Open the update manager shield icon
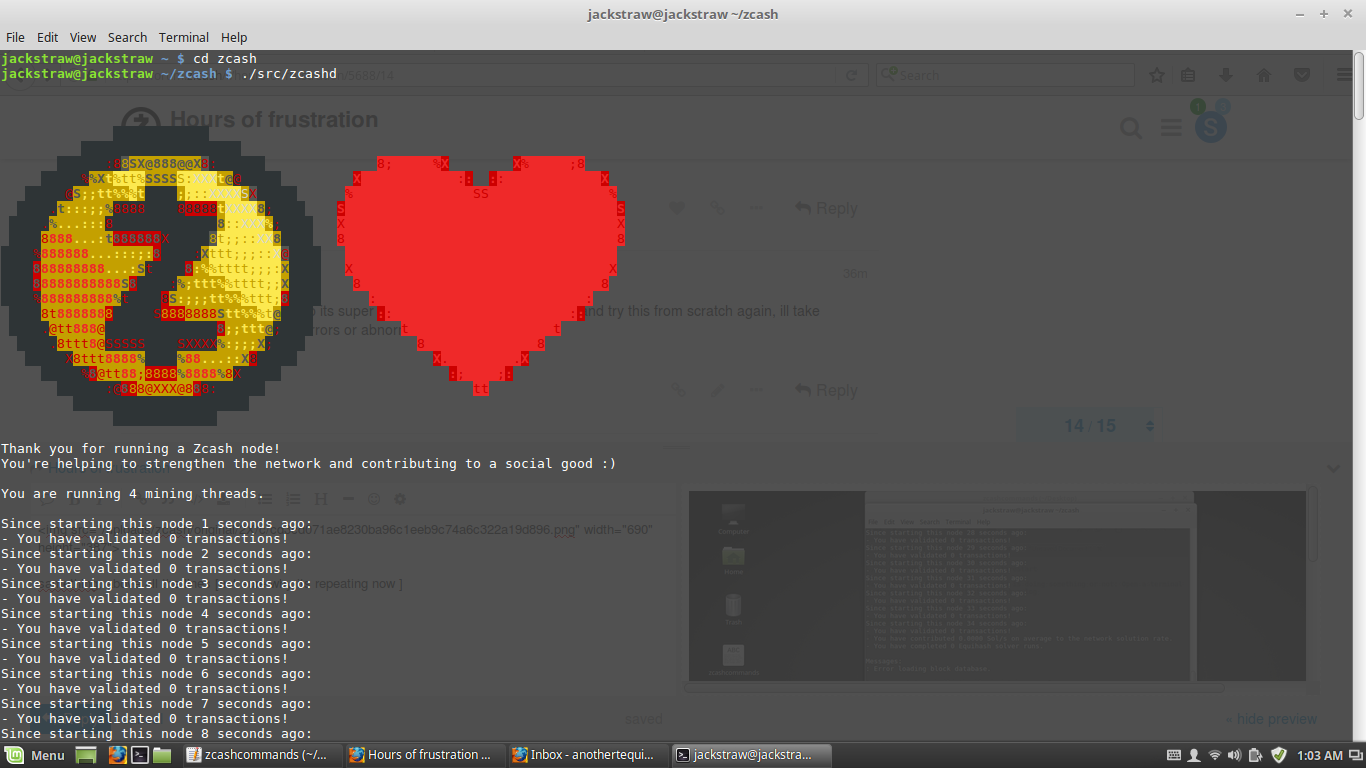1366x768 pixels. [1278, 755]
